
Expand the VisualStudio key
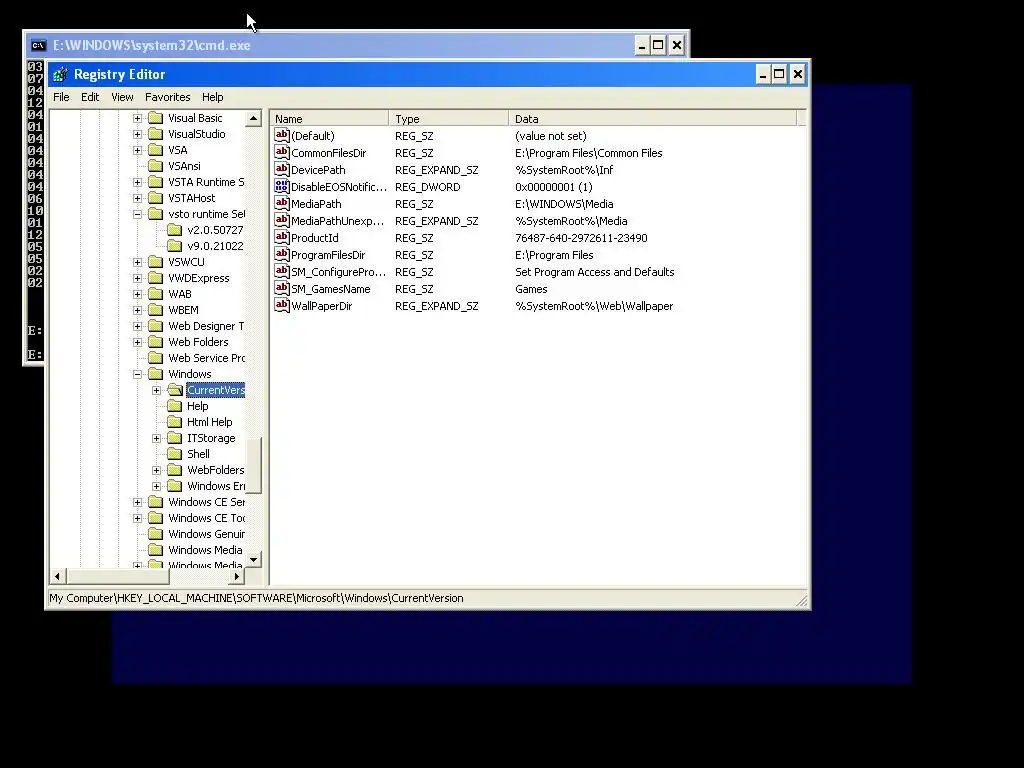pyautogui.click(x=137, y=134)
